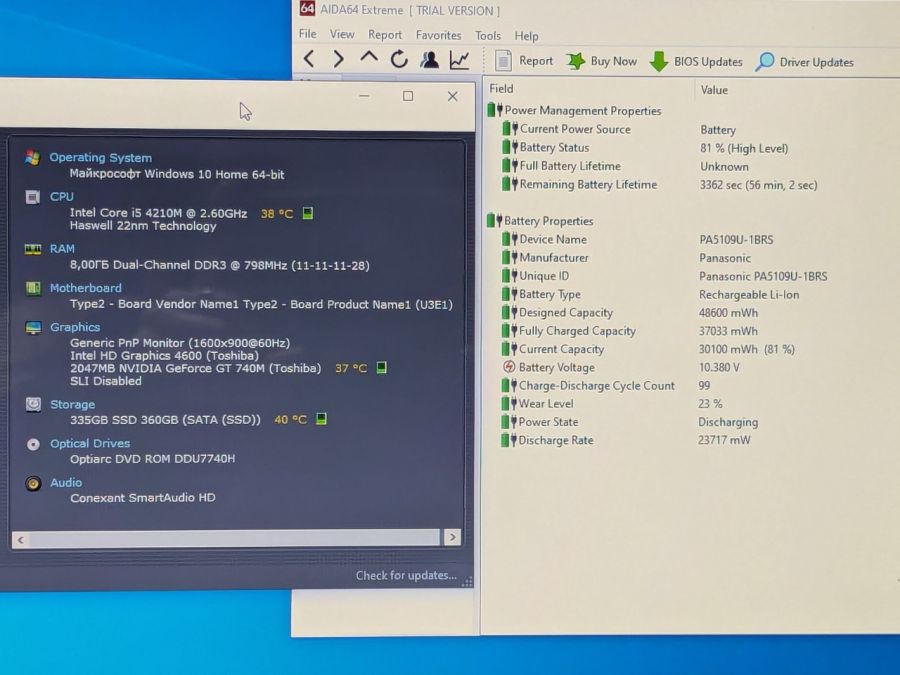The height and width of the screenshot is (675, 900).
Task: Open the user/favorites icon in AIDA64 toolbar
Action: coord(429,59)
